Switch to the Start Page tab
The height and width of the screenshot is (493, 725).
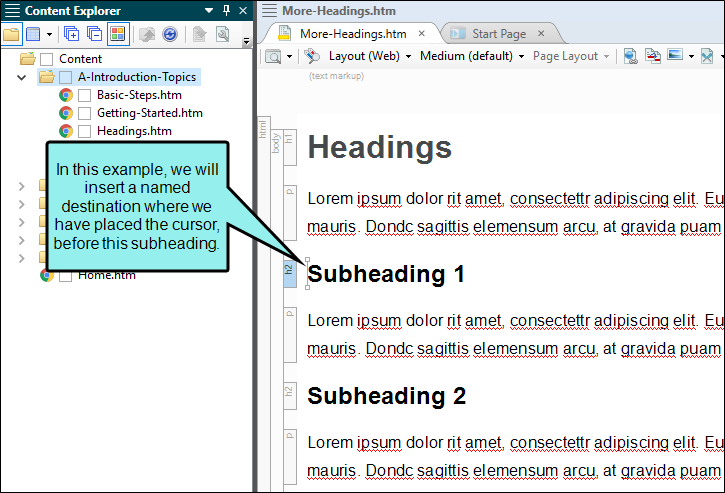[x=499, y=34]
